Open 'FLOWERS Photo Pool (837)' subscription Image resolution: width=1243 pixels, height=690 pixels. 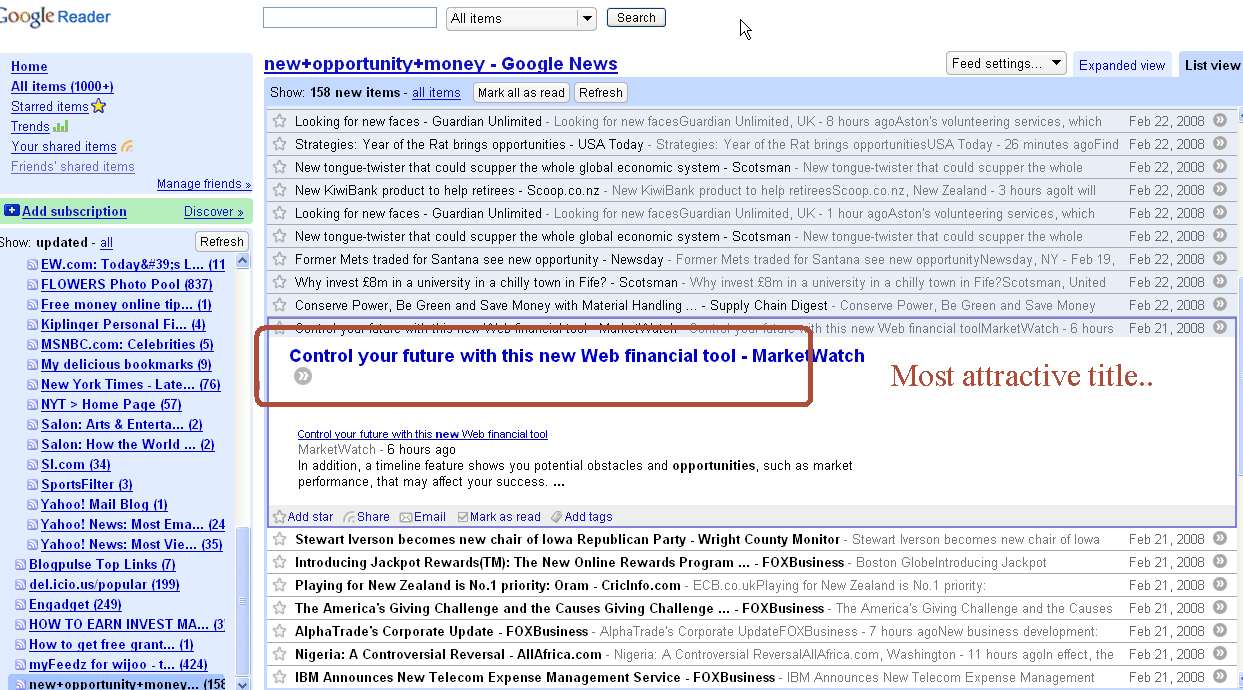tap(126, 284)
